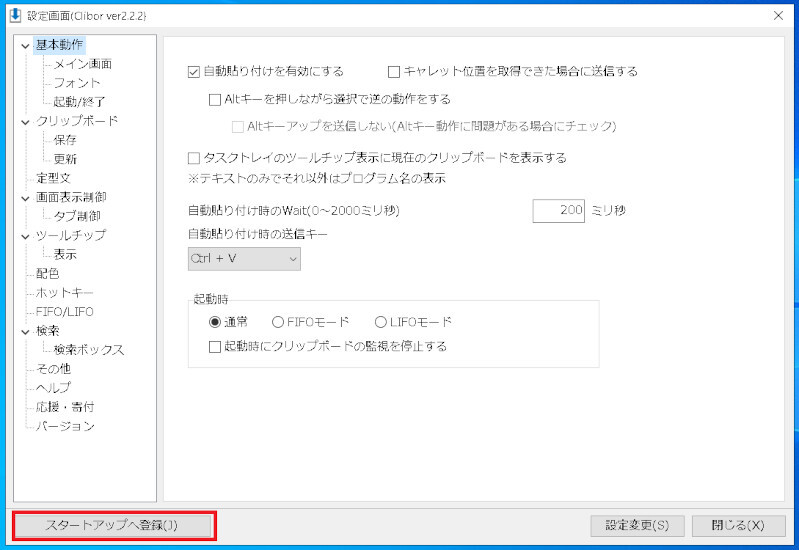Toggle 自動貼り付けを有効にする checkbox
The width and height of the screenshot is (799, 550).
(194, 72)
